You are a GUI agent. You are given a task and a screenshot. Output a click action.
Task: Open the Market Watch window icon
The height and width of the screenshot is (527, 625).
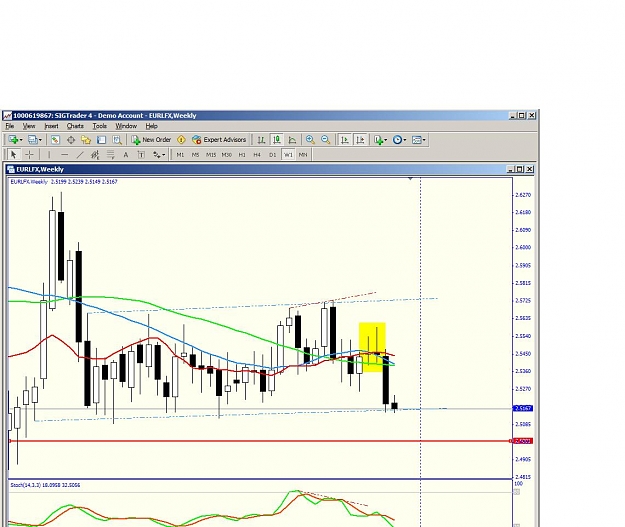point(55,140)
